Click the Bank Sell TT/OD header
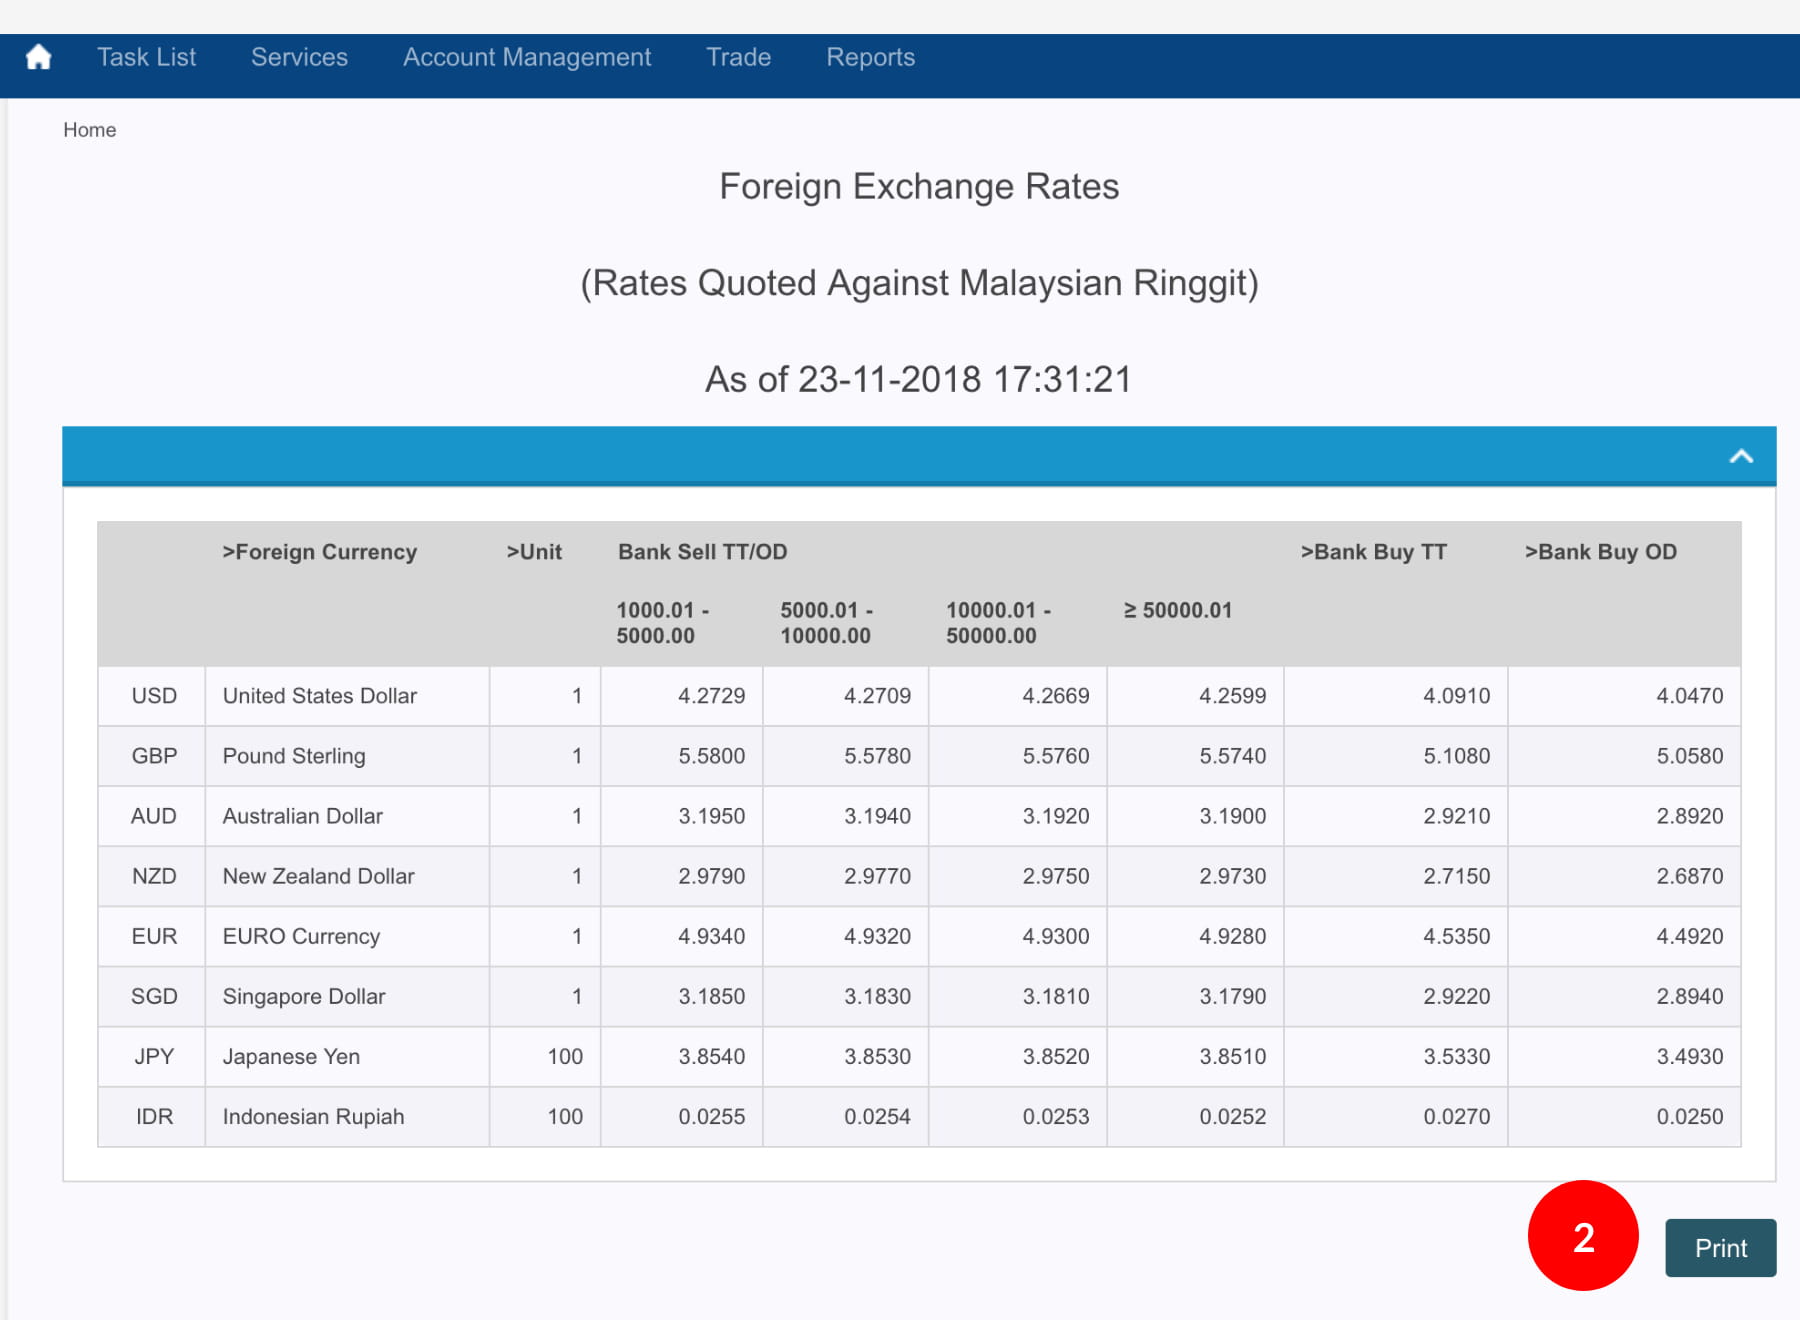The image size is (1800, 1320). 702,552
